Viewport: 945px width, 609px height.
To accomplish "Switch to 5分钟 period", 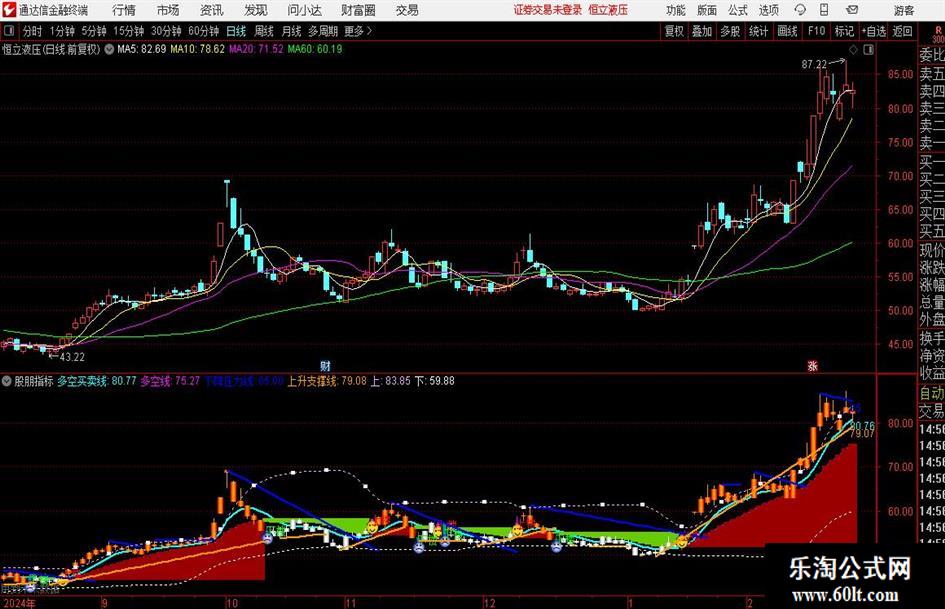I will 94,31.
